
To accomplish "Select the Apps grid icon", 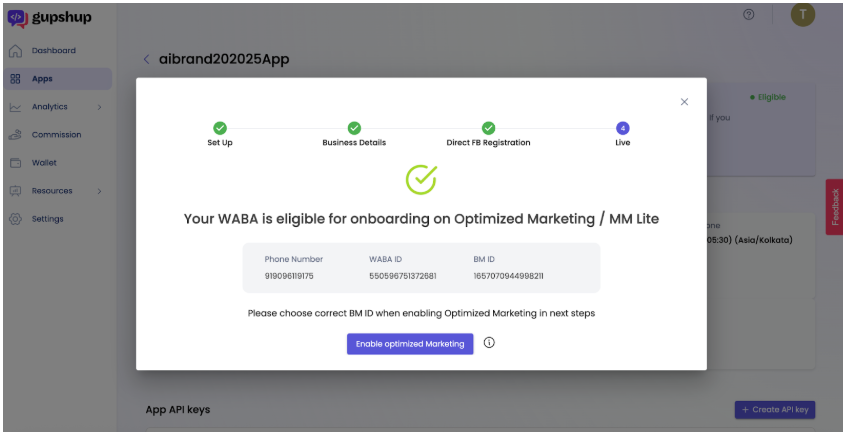I will [x=16, y=79].
